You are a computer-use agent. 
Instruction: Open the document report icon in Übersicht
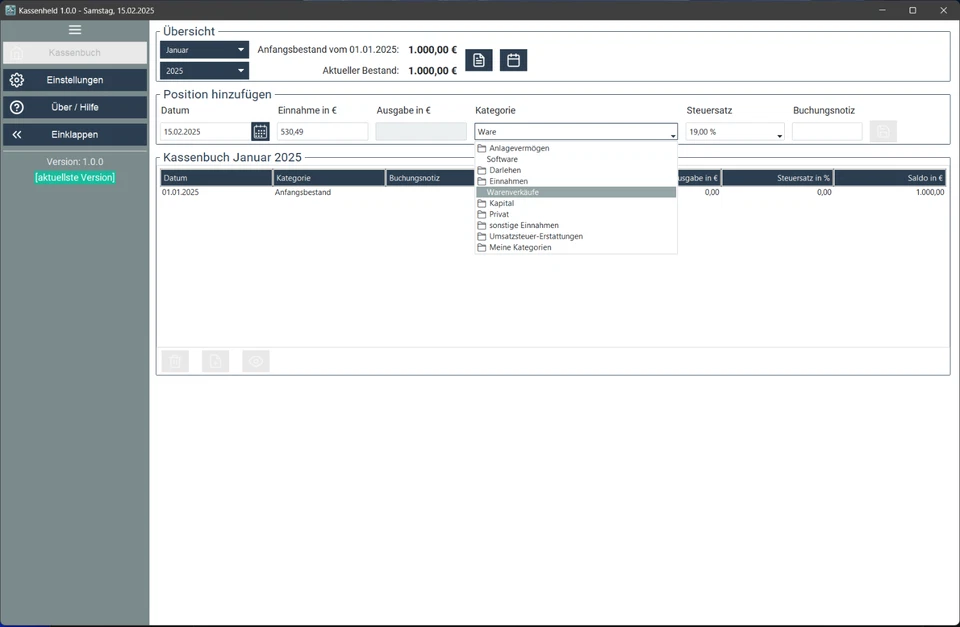479,60
